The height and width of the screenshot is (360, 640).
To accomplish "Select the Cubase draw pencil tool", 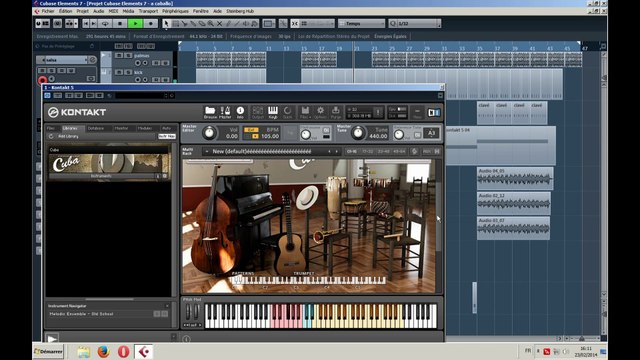I will click(229, 24).
